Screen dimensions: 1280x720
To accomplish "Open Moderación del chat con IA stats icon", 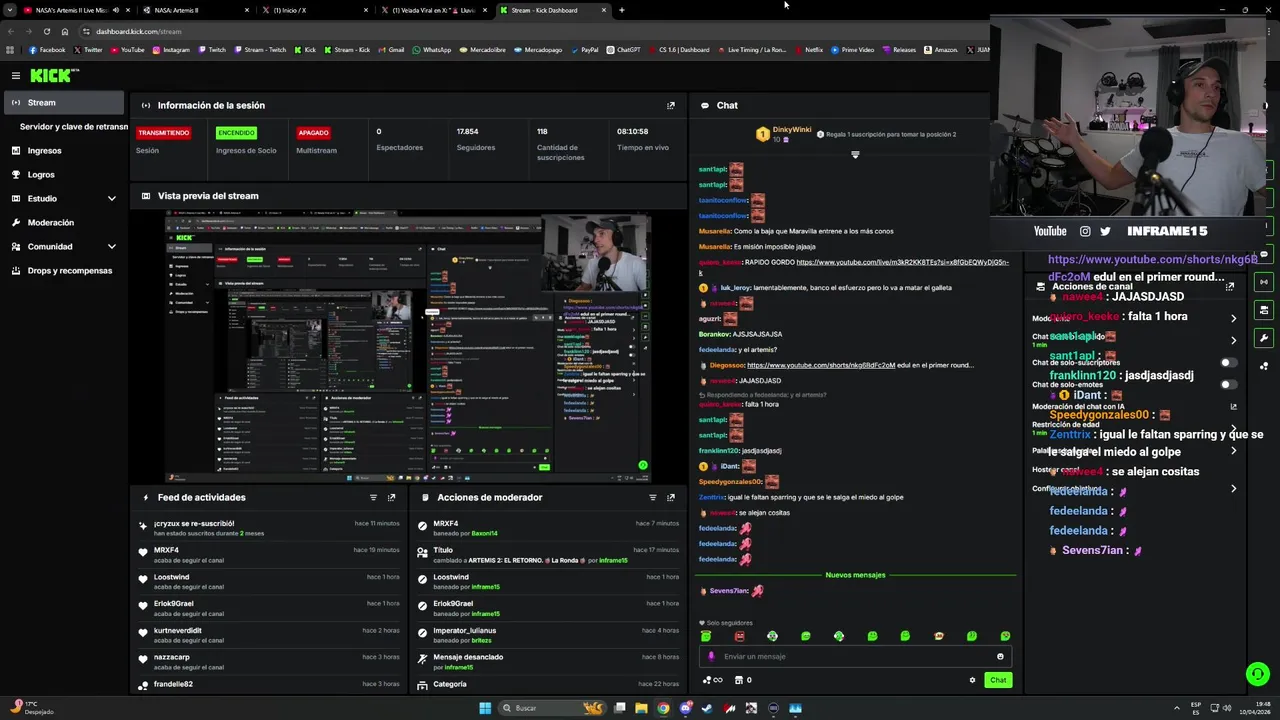I will point(1233,406).
